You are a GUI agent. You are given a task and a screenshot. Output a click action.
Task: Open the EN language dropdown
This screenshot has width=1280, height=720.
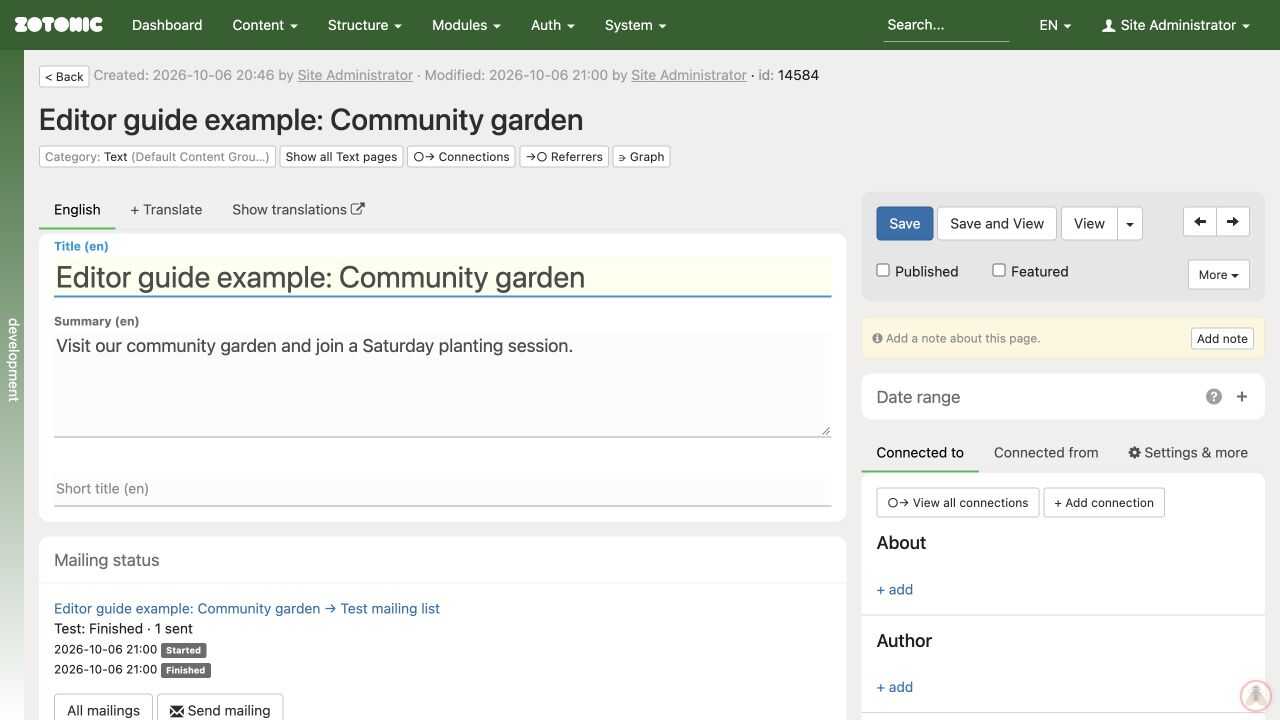click(x=1055, y=25)
